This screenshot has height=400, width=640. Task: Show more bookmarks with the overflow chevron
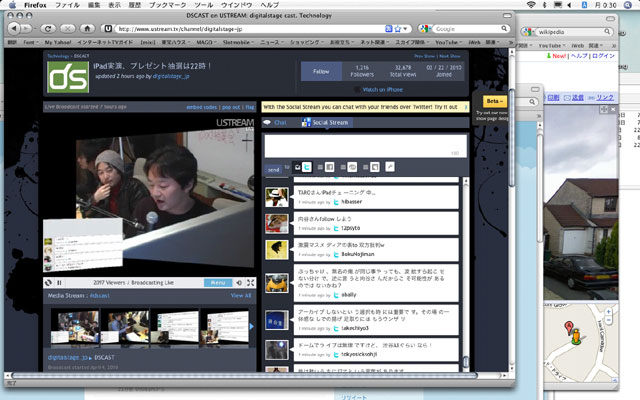pos(510,42)
